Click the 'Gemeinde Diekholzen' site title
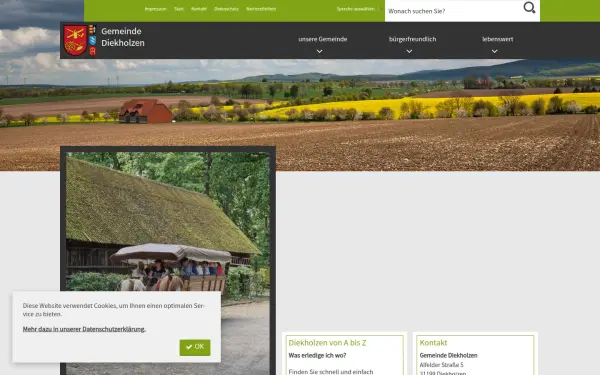600x375 pixels. point(123,37)
